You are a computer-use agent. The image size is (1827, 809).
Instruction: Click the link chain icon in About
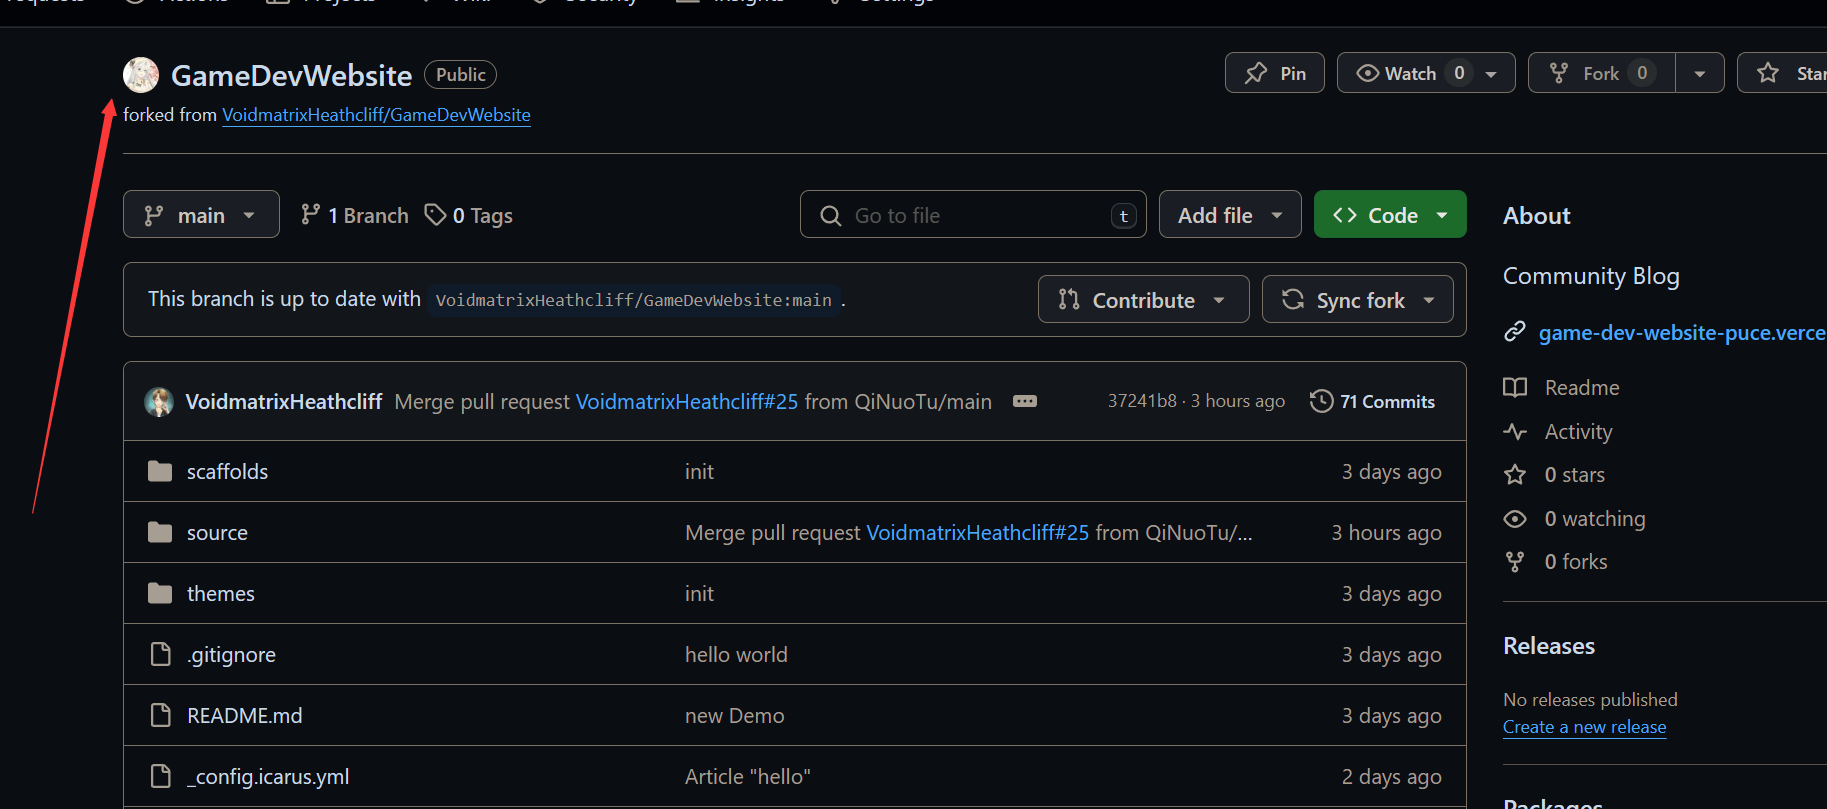(1515, 331)
